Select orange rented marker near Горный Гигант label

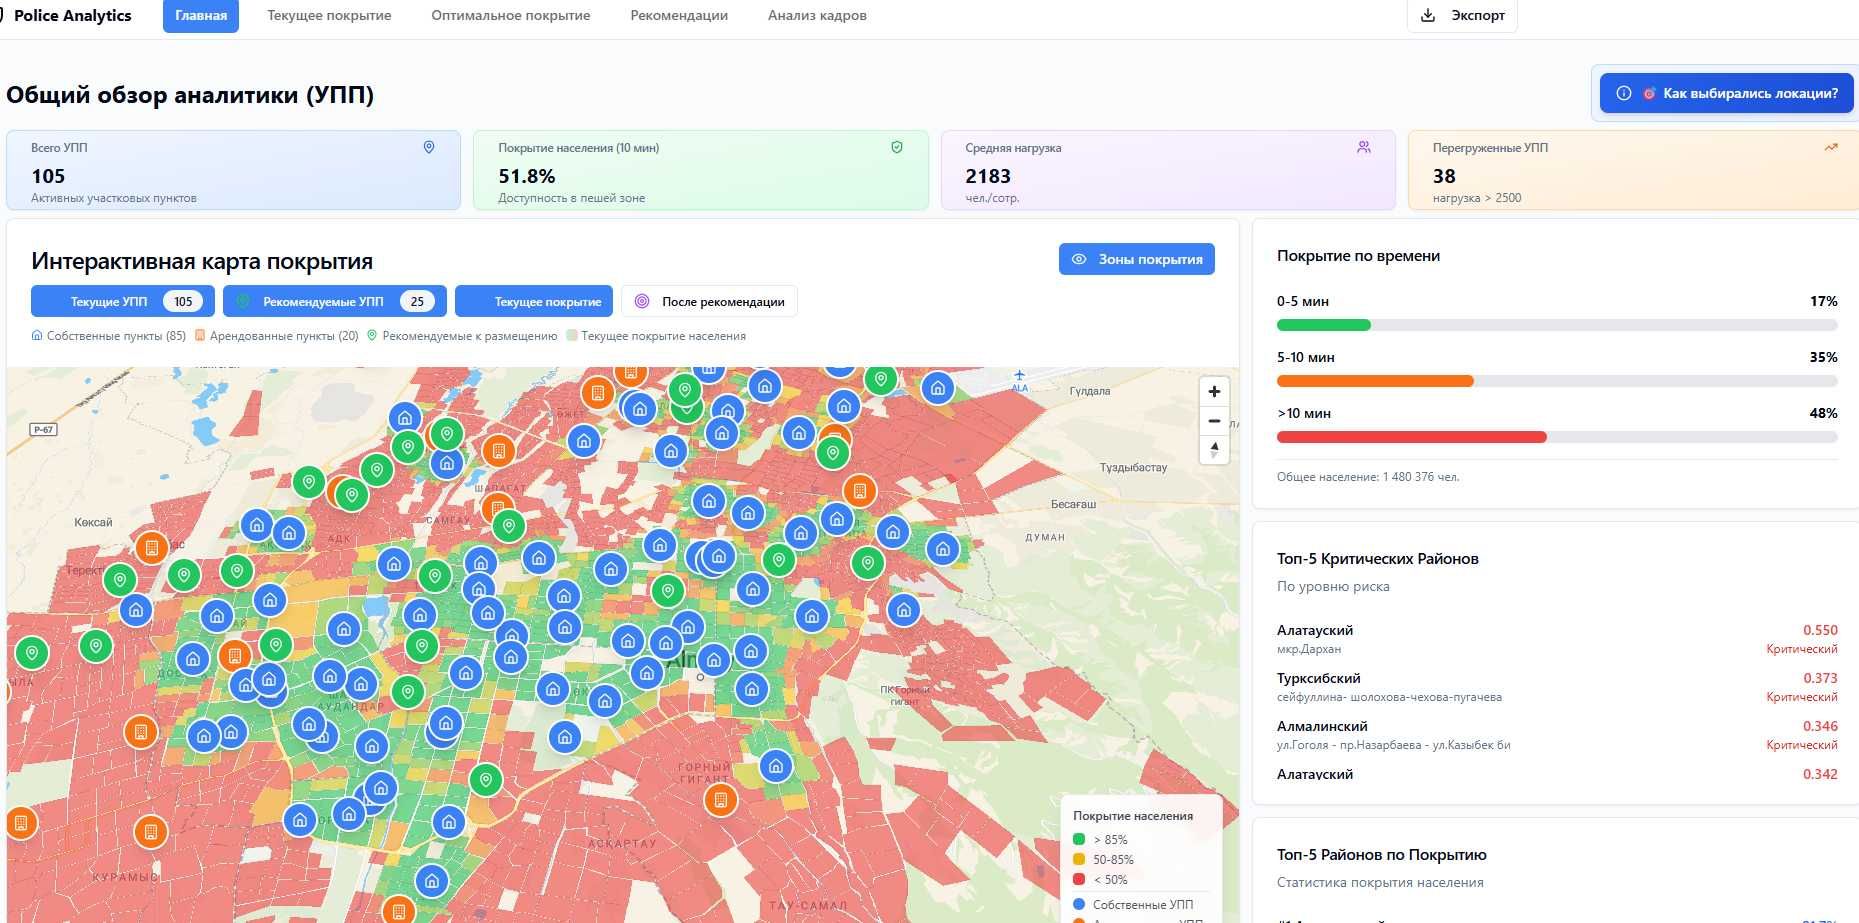[x=720, y=799]
